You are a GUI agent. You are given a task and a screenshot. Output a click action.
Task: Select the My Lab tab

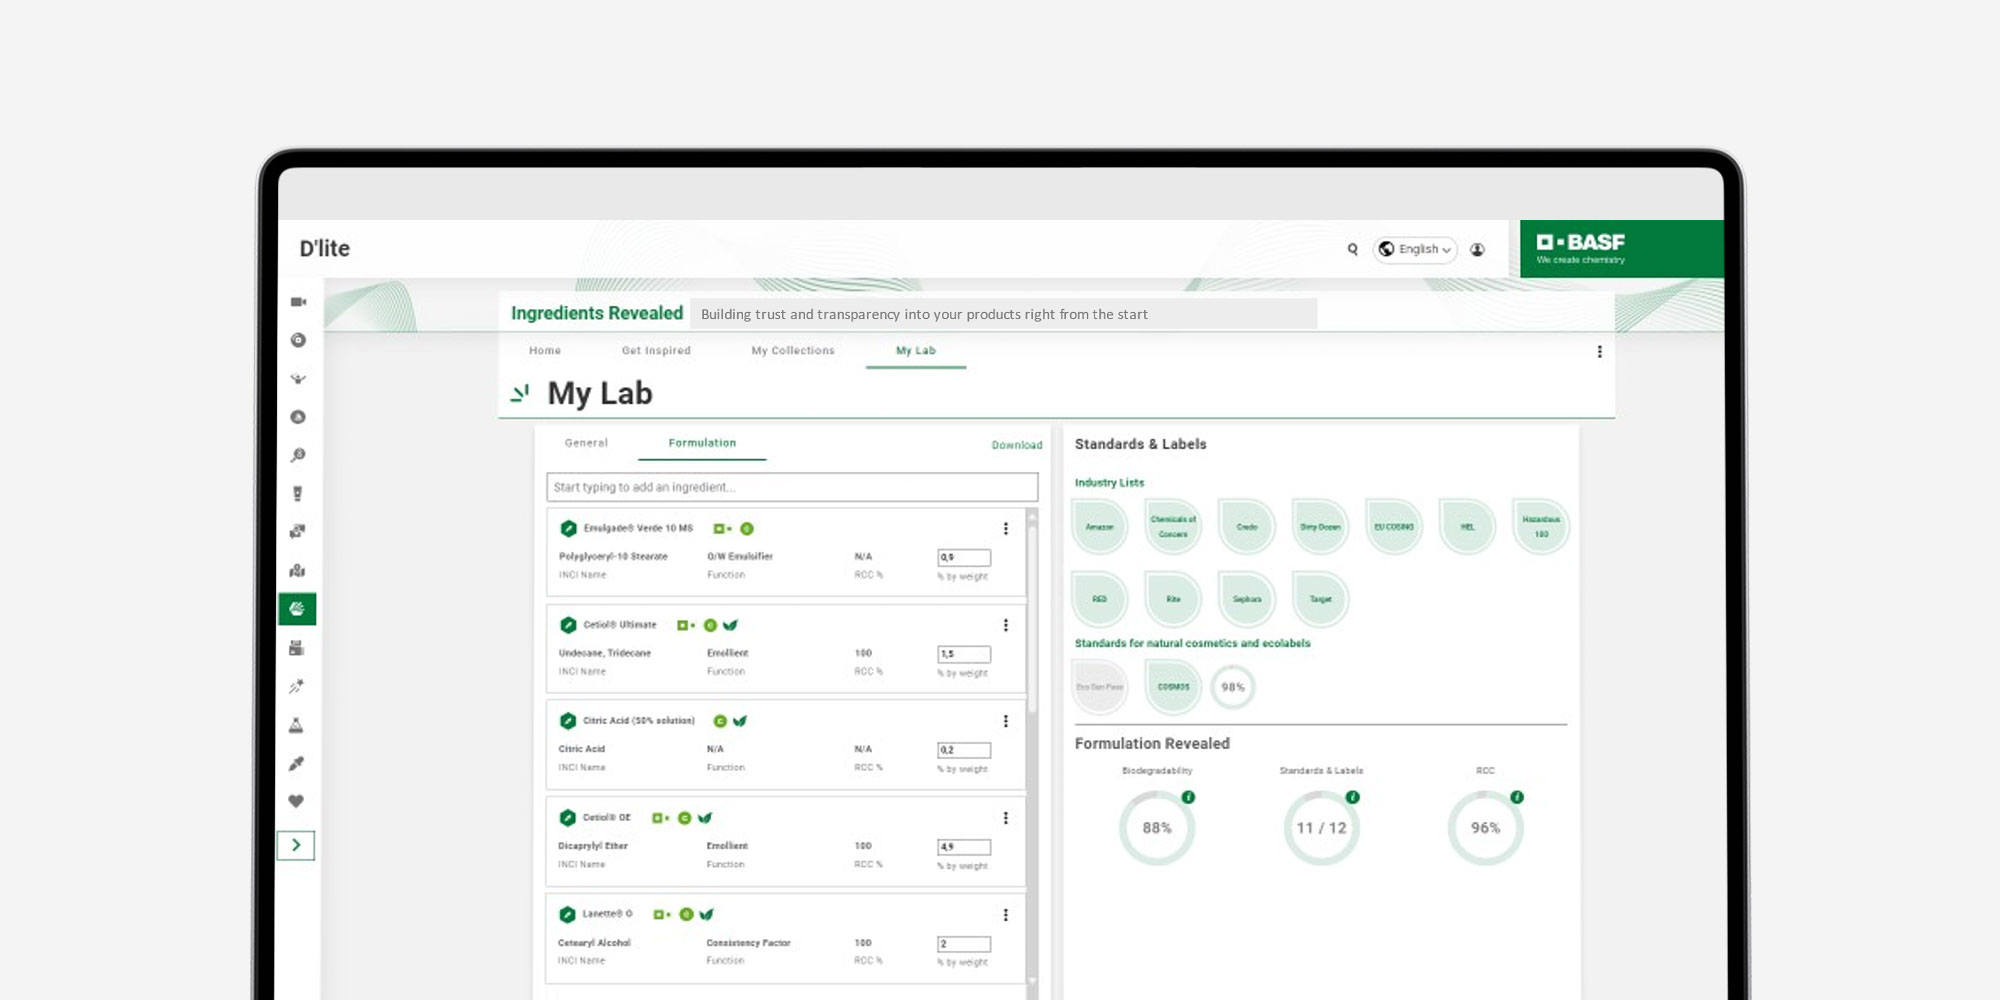(916, 351)
